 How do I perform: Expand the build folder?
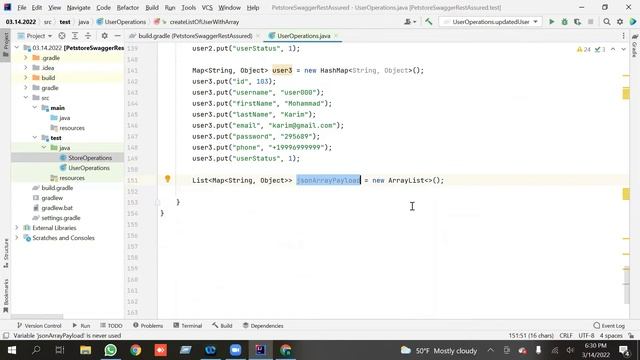click(26, 78)
